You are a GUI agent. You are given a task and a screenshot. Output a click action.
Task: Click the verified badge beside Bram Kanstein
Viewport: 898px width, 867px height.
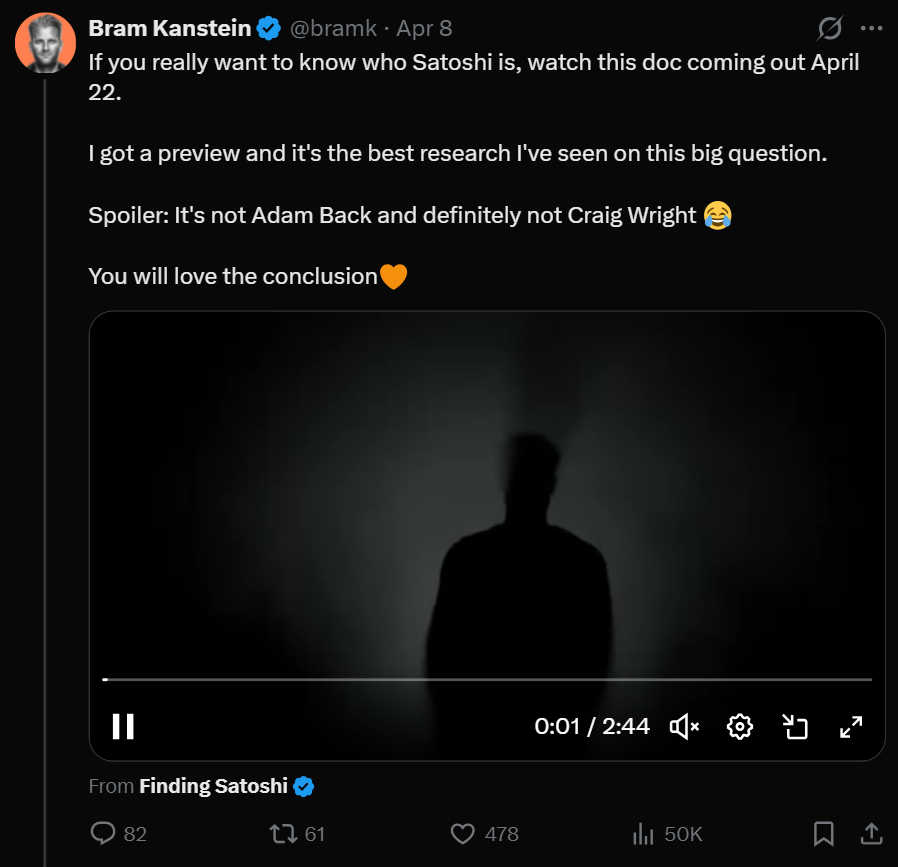click(x=269, y=29)
